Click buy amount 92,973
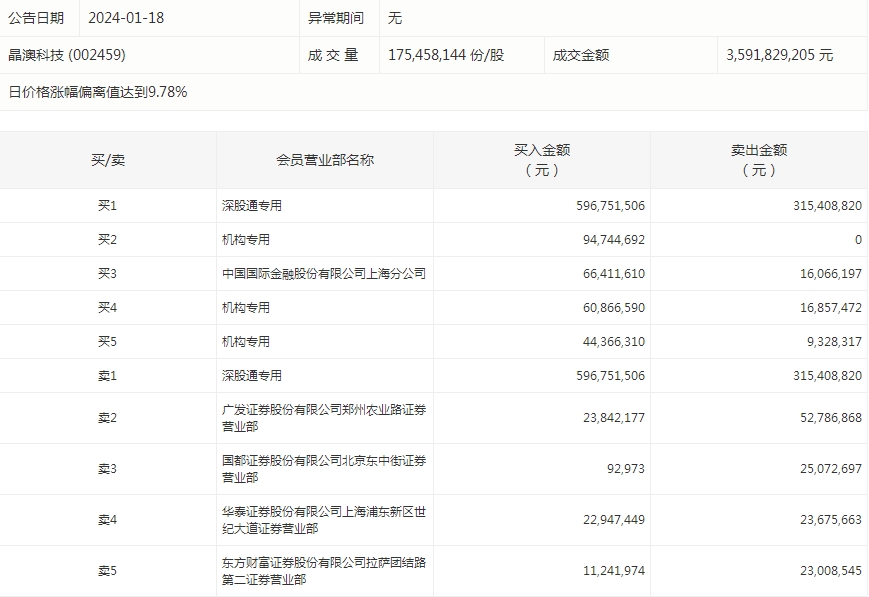Image resolution: width=869 pixels, height=597 pixels. click(x=626, y=469)
